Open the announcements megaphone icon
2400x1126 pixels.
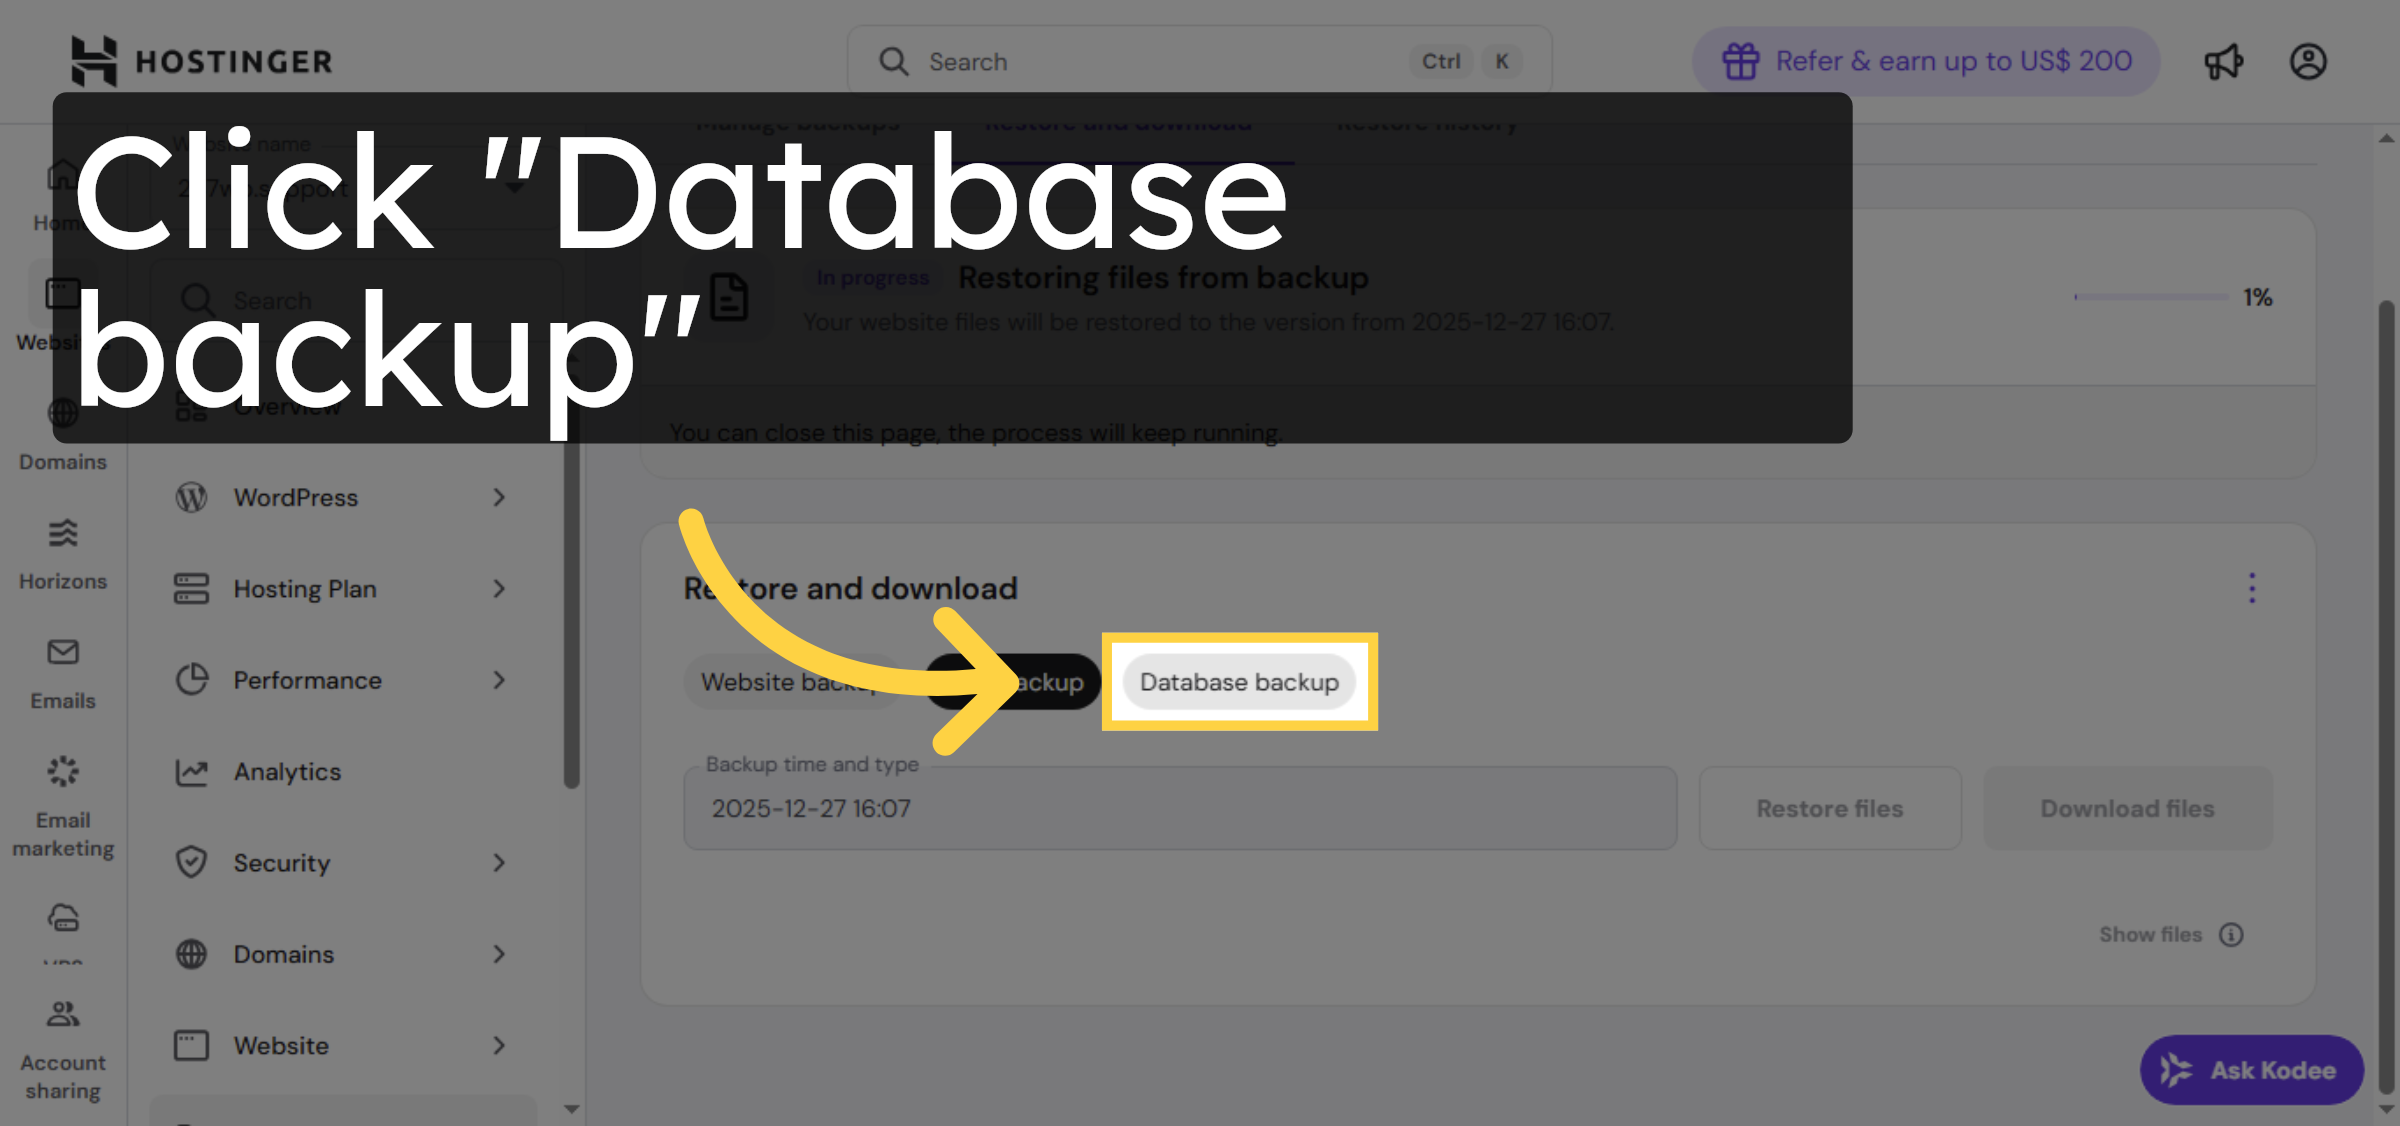2222,61
